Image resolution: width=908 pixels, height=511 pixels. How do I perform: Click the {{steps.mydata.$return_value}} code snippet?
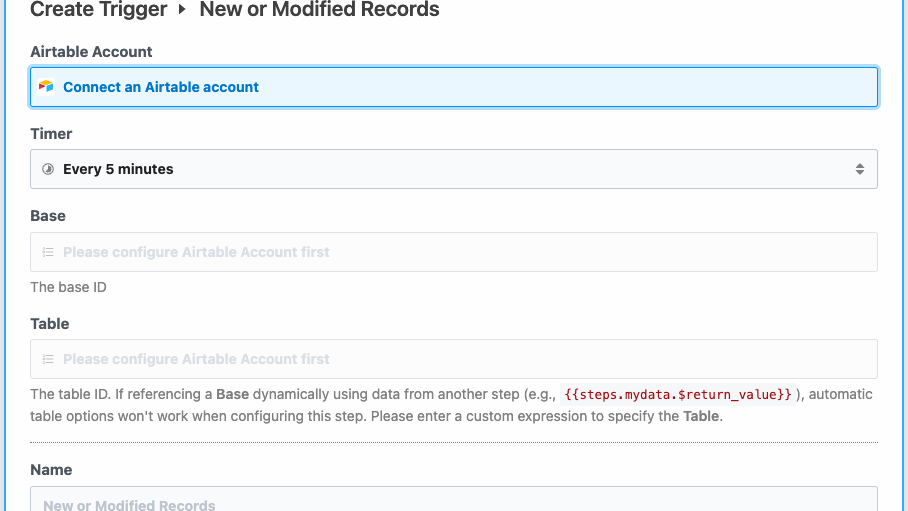click(x=678, y=395)
